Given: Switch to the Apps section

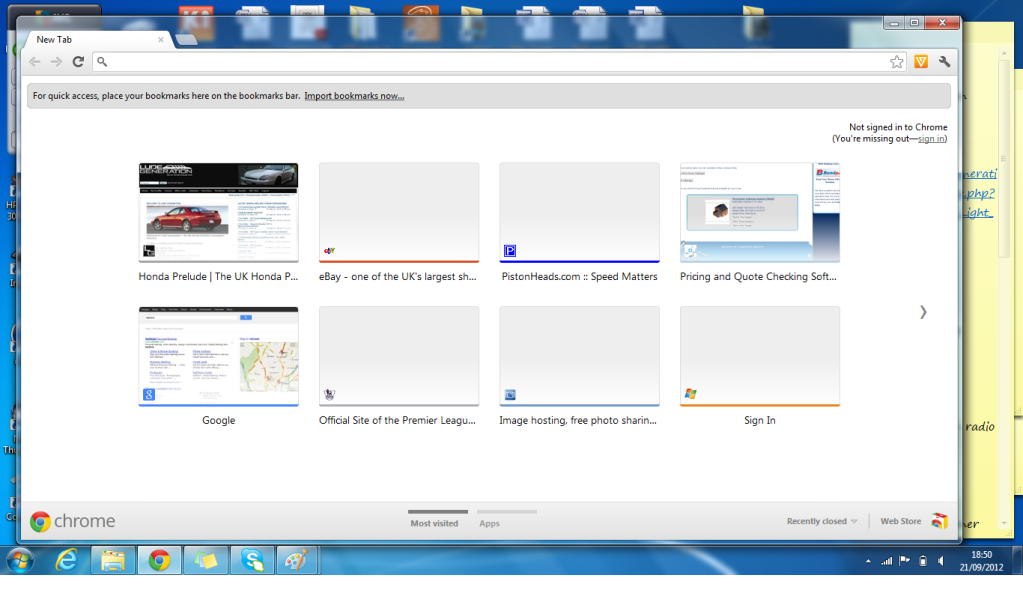Looking at the screenshot, I should (x=489, y=523).
